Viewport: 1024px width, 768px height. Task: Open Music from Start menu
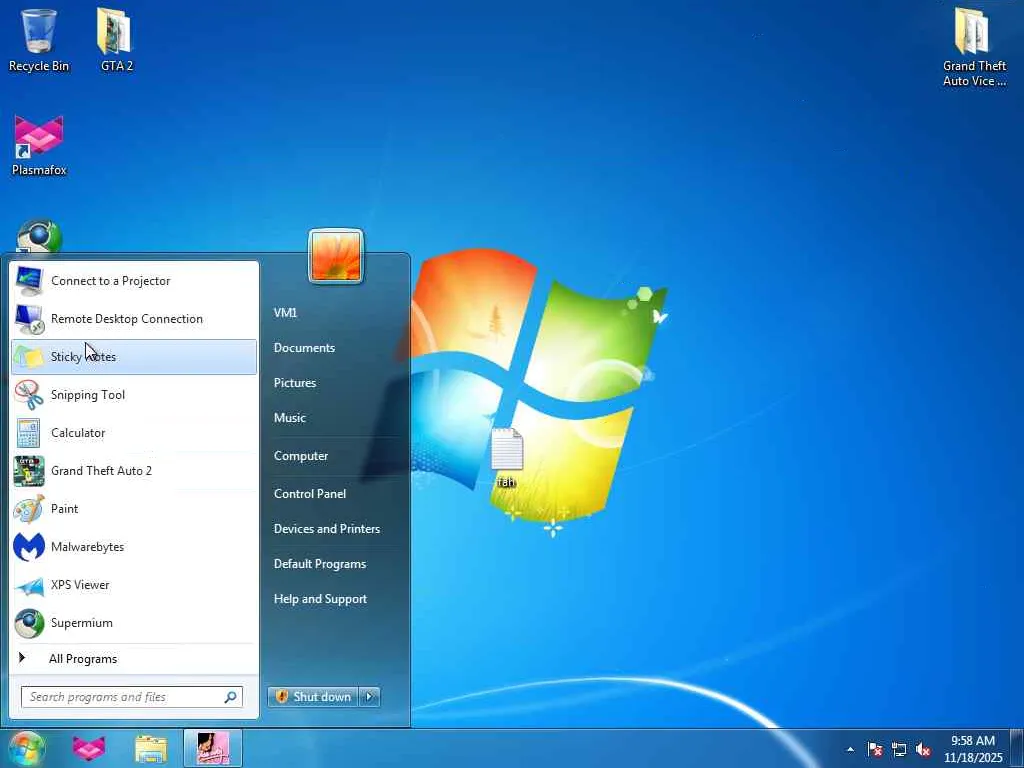[290, 418]
